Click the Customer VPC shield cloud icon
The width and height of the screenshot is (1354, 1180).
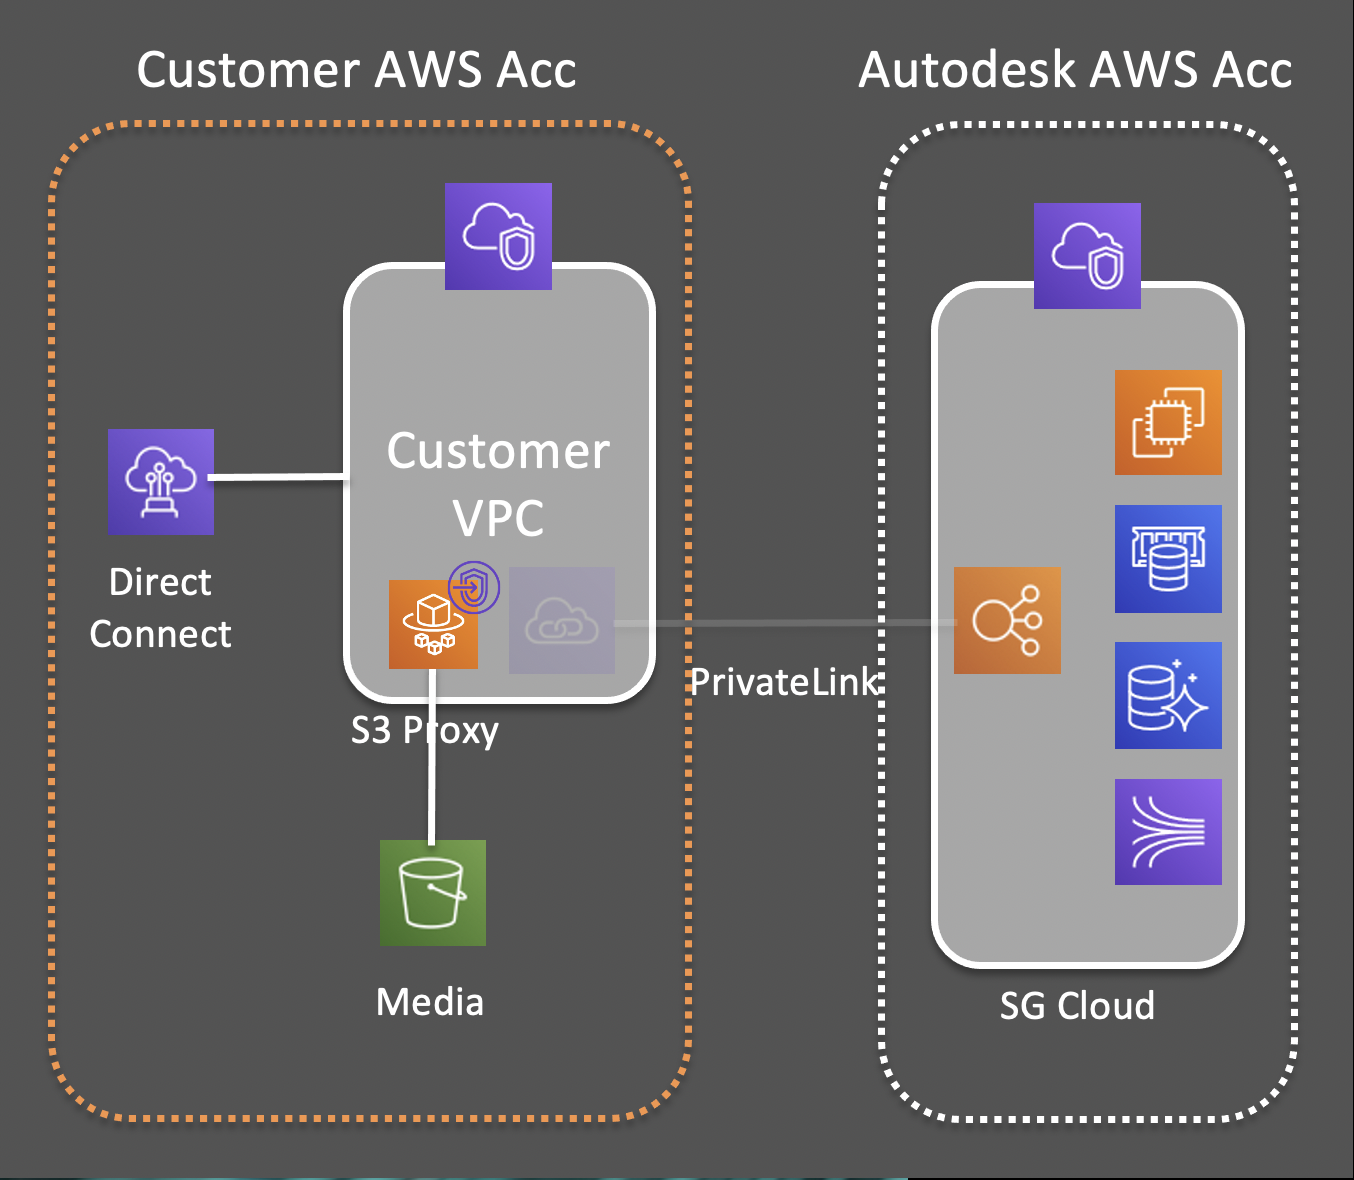click(x=498, y=236)
